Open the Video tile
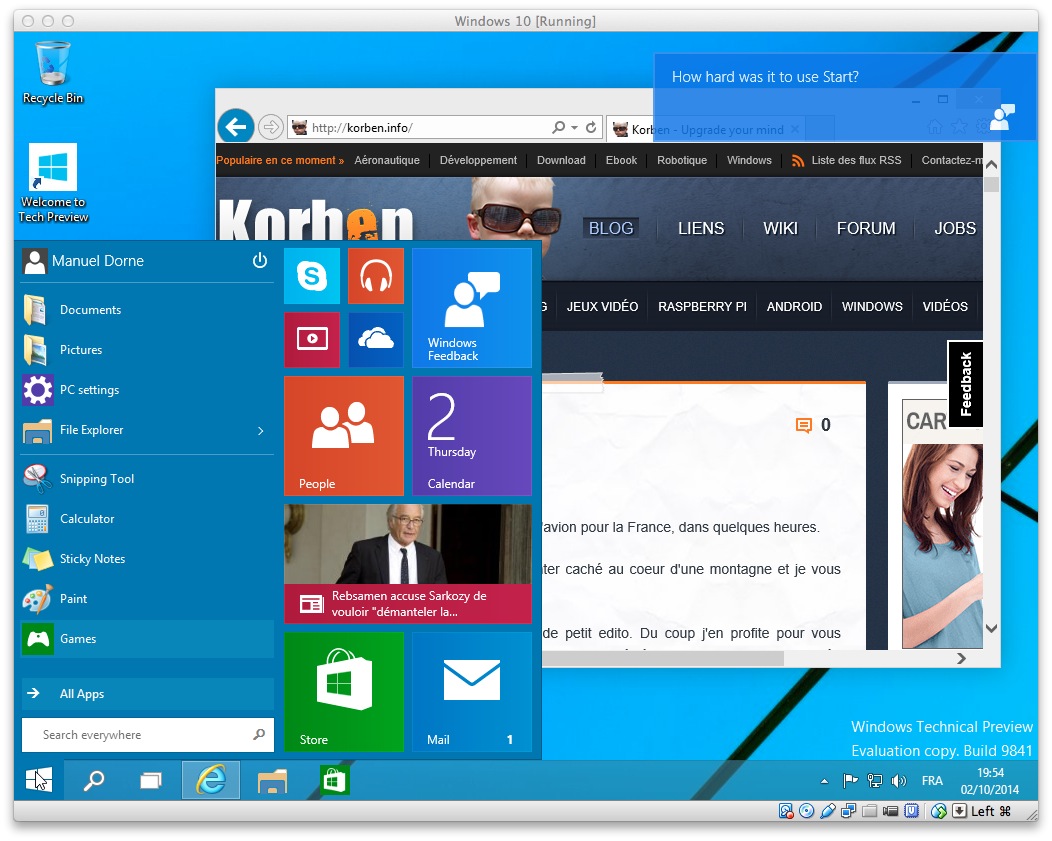Viewport: 1052px width, 841px height. (x=312, y=339)
